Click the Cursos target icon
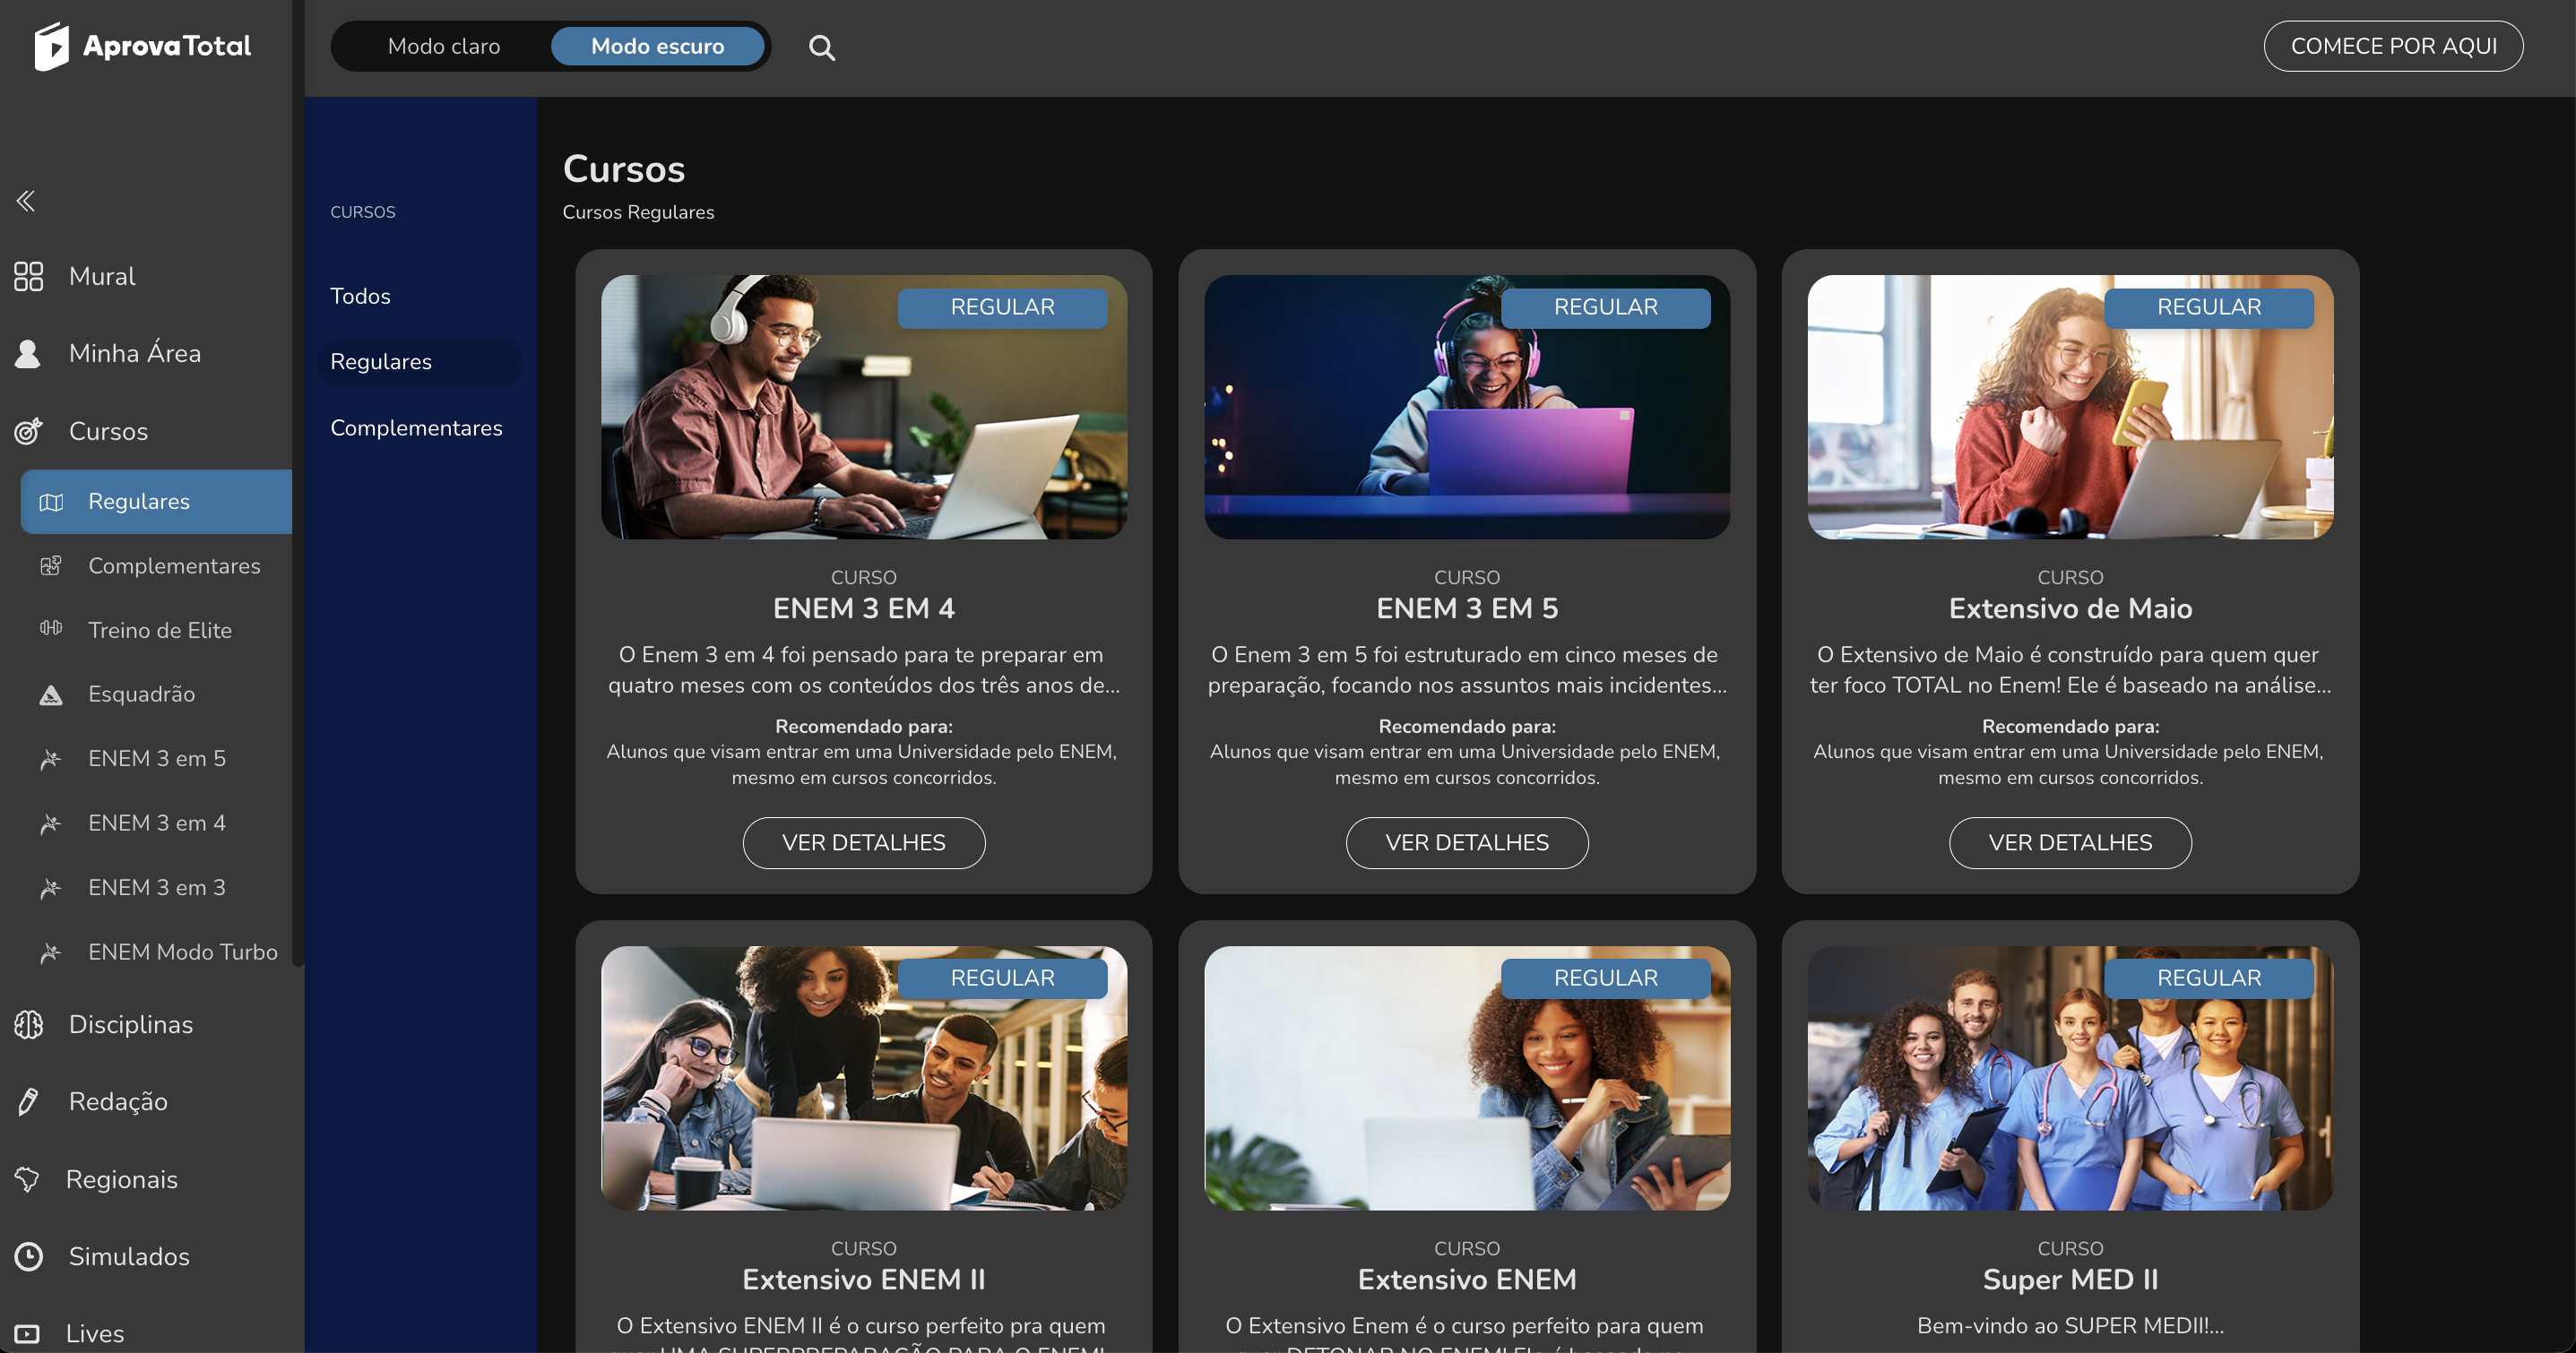 28,431
